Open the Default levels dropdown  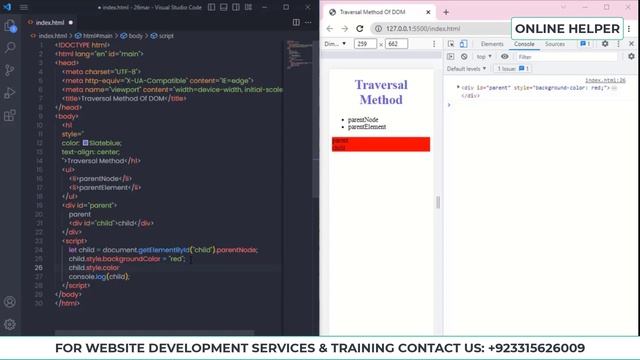pyautogui.click(x=466, y=69)
